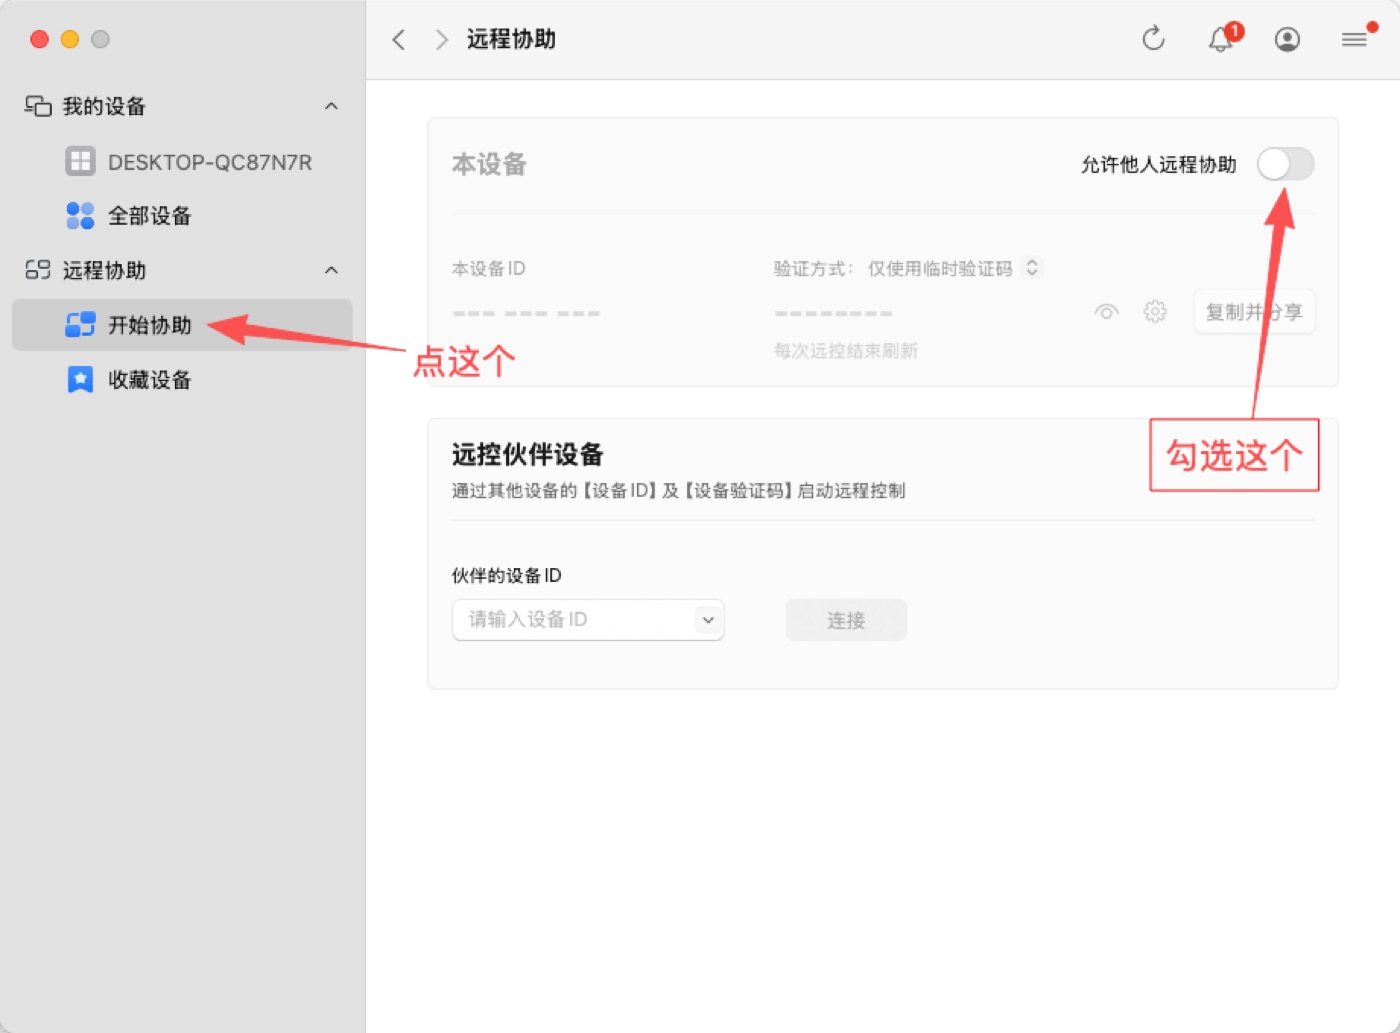
Task: Click the 开始协助 icon
Action: point(80,325)
